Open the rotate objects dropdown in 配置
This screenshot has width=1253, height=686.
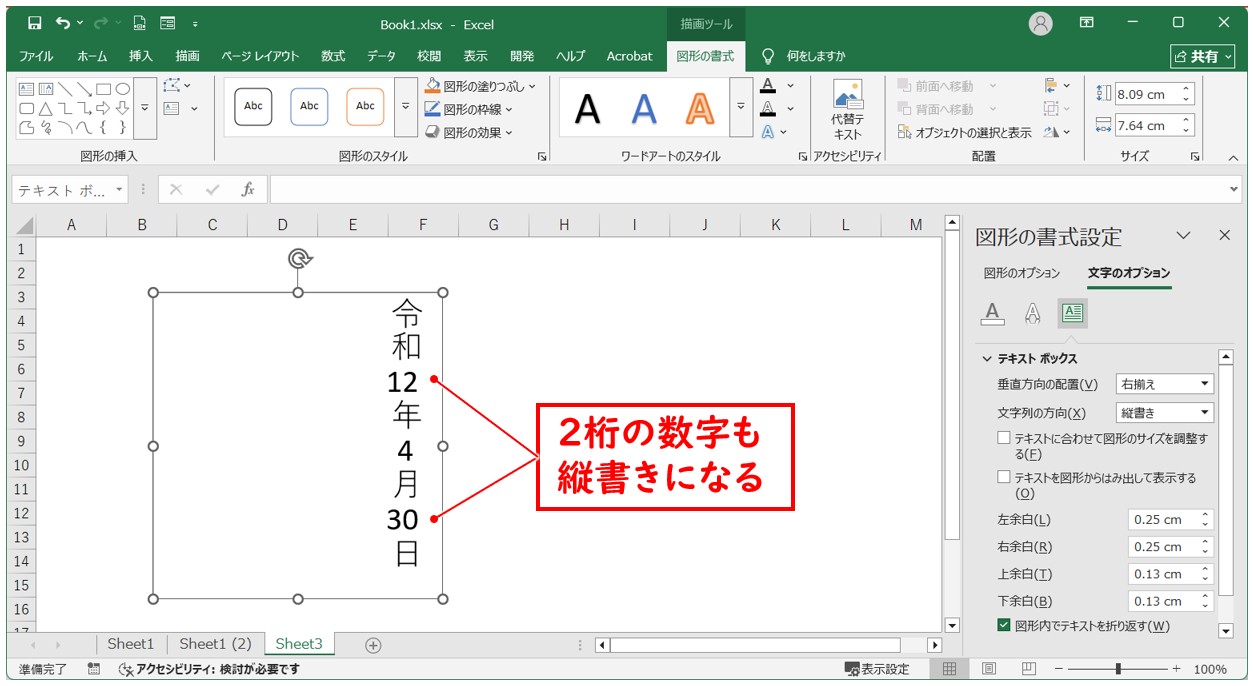pyautogui.click(x=1058, y=132)
